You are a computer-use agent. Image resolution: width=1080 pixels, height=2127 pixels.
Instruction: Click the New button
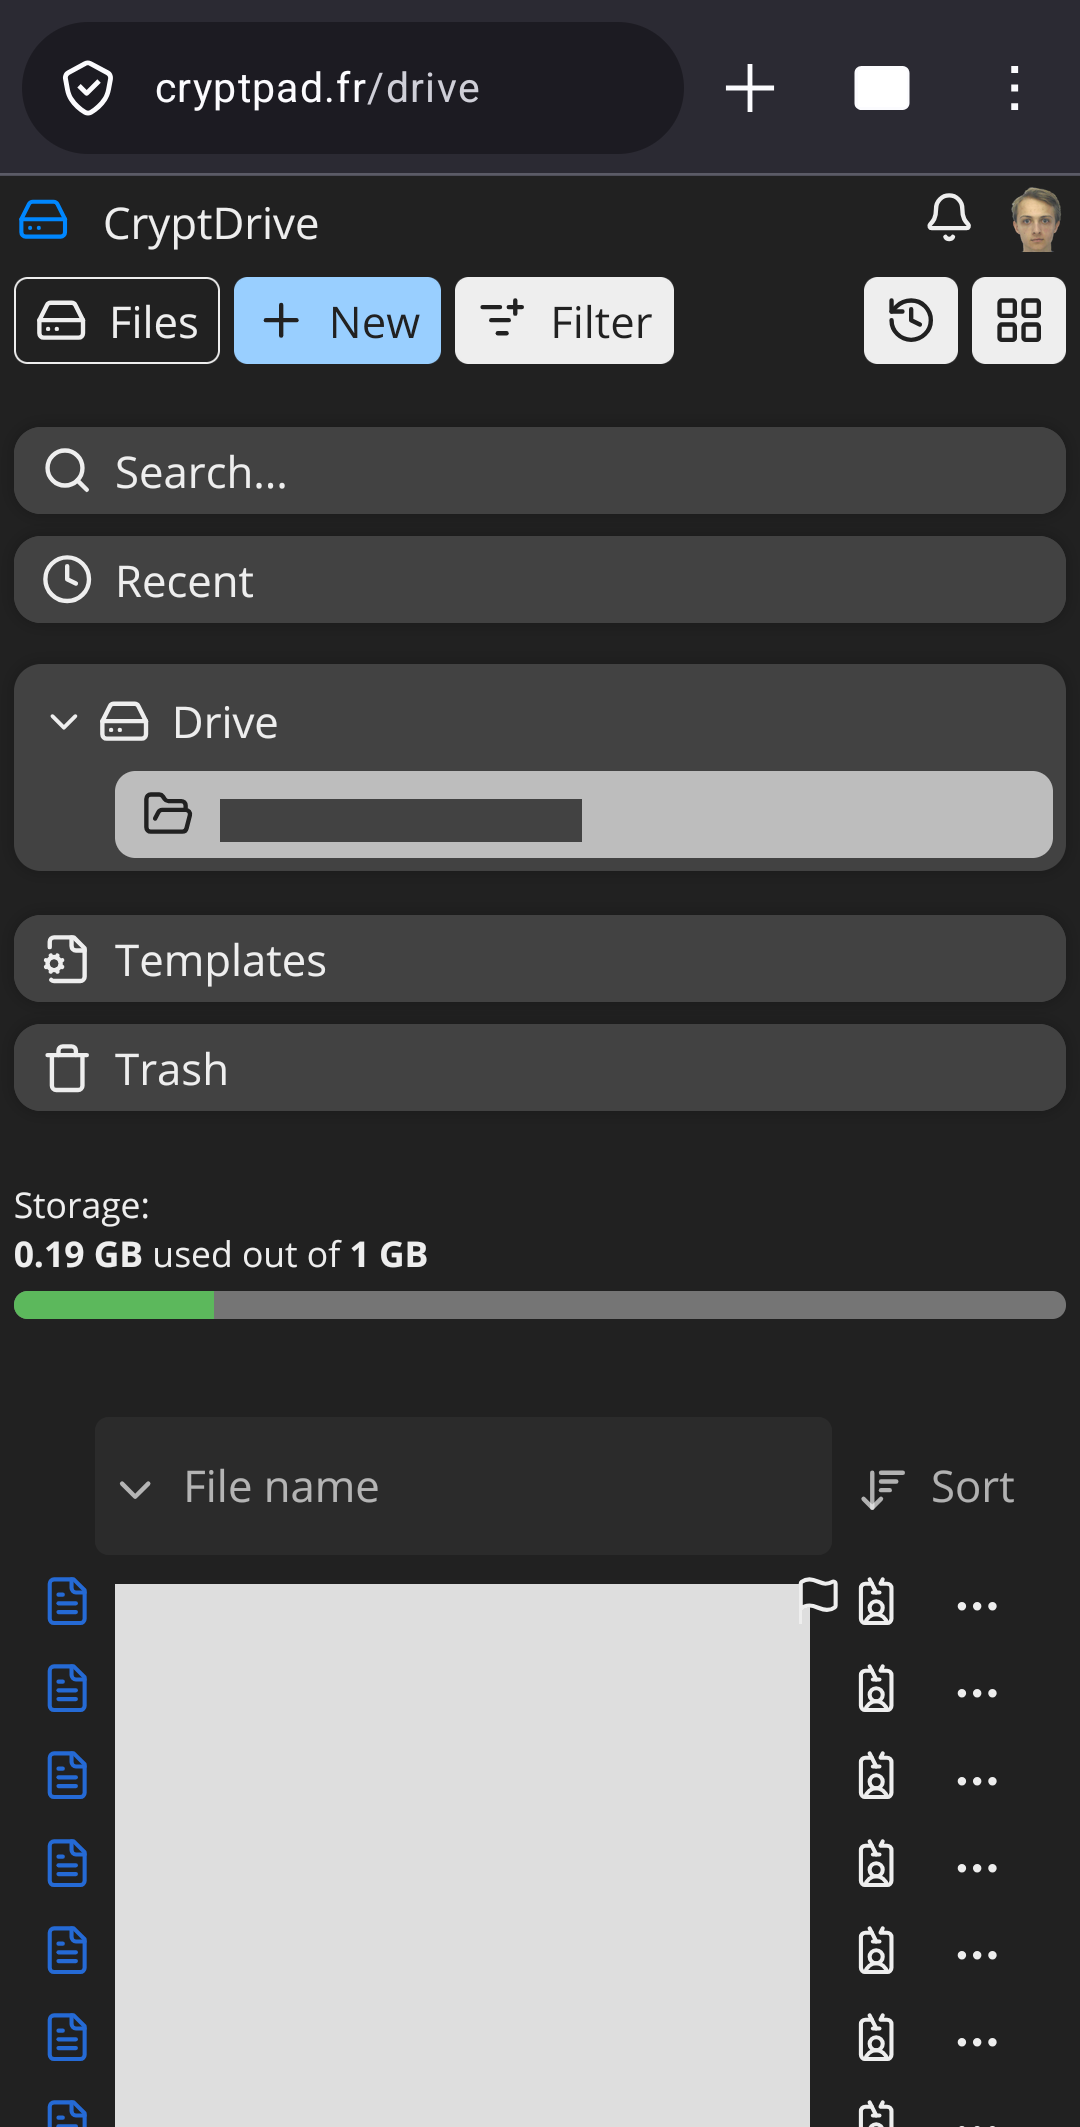[338, 321]
